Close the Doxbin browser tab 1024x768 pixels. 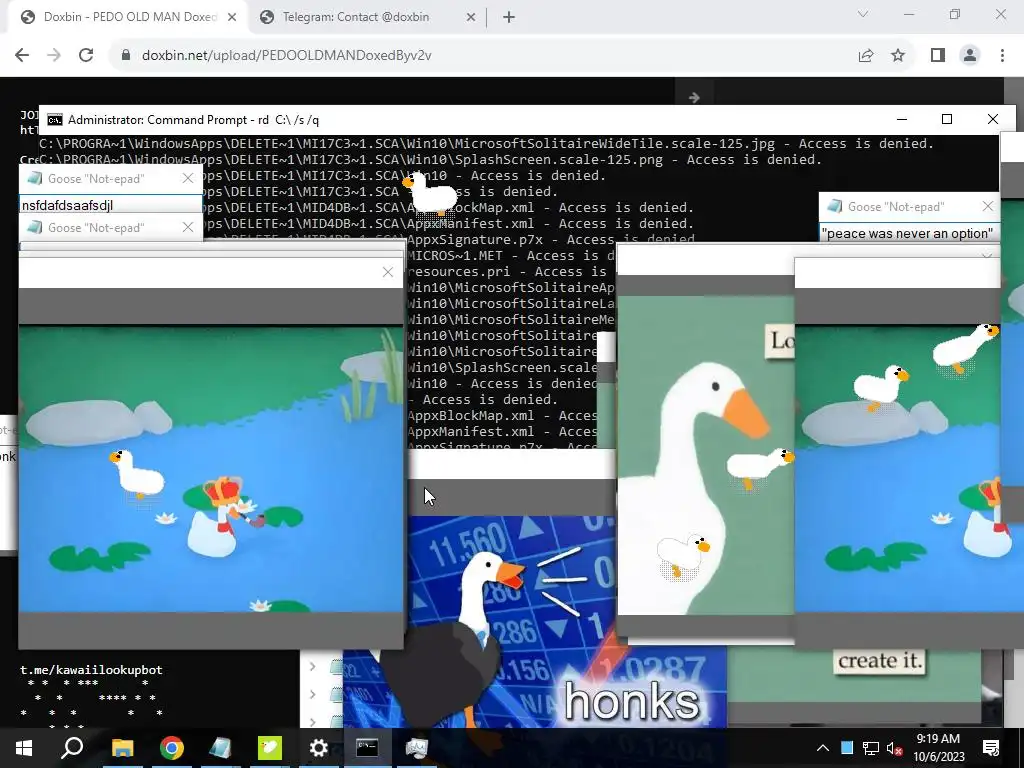pyautogui.click(x=232, y=18)
